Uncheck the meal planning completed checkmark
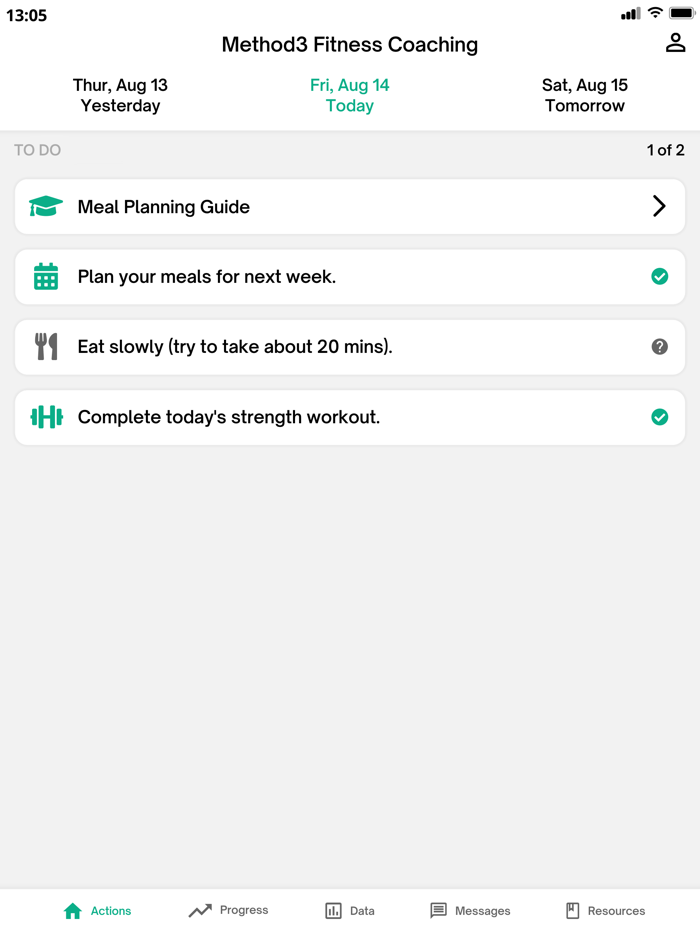The height and width of the screenshot is (934, 700). coord(659,277)
